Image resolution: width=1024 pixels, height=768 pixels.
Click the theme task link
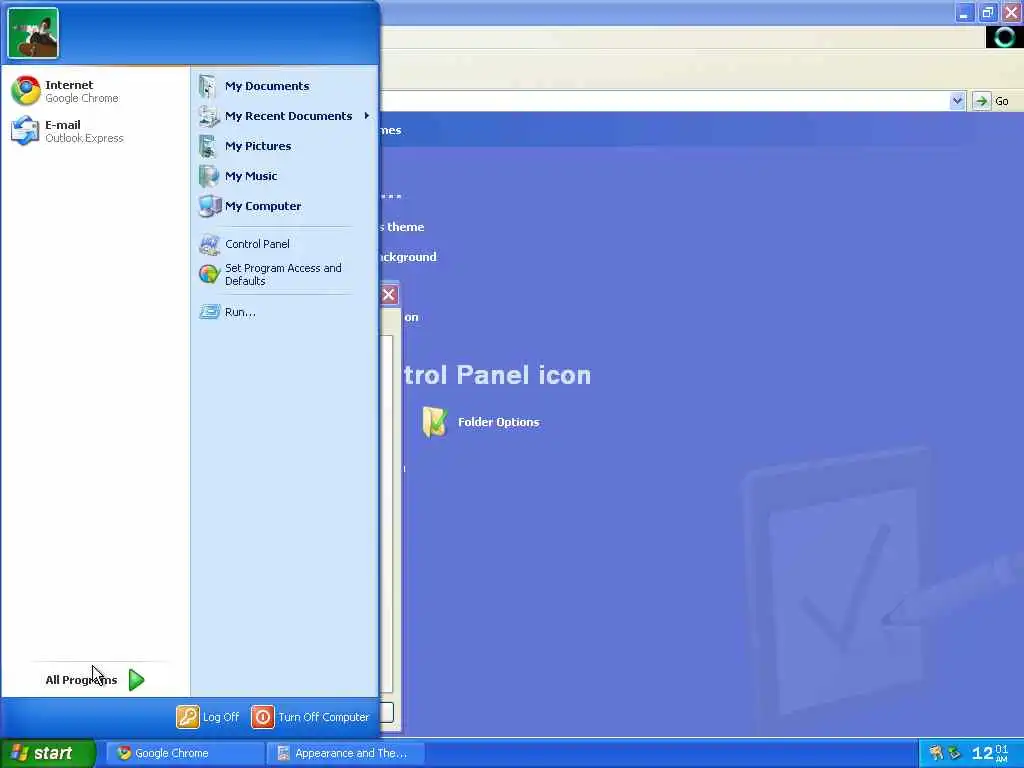click(402, 227)
